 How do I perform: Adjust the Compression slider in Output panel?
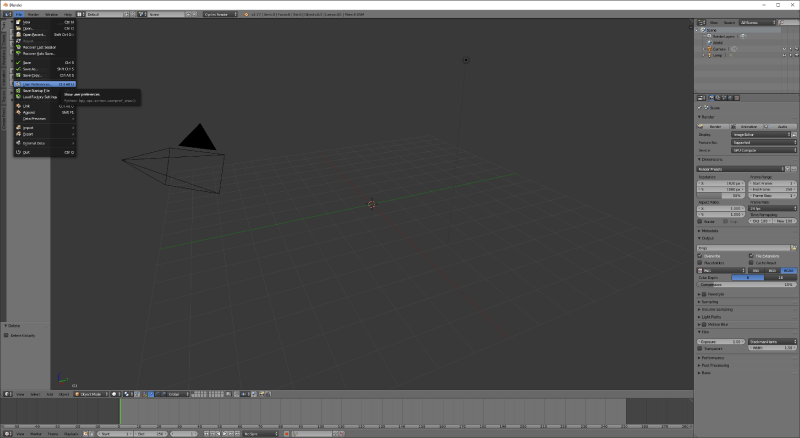point(747,284)
